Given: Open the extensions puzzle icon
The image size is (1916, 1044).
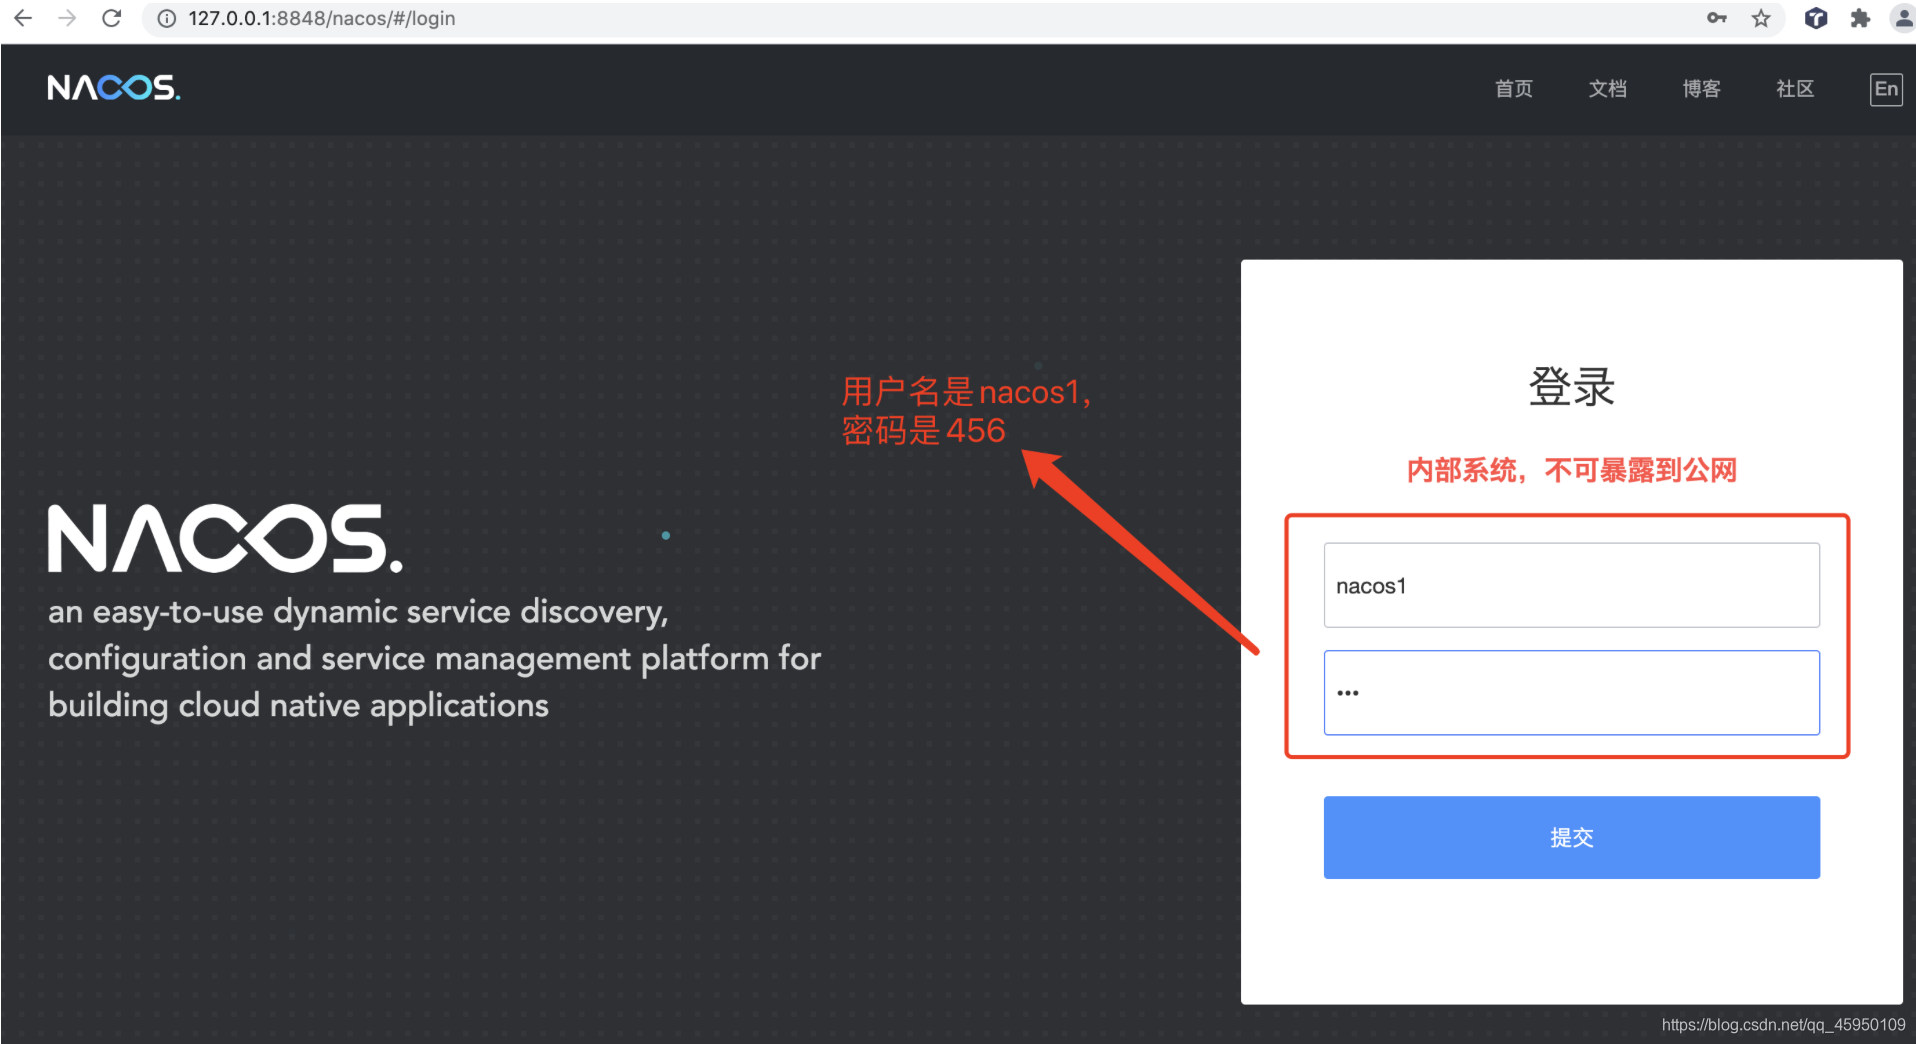Looking at the screenshot, I should tap(1860, 18).
